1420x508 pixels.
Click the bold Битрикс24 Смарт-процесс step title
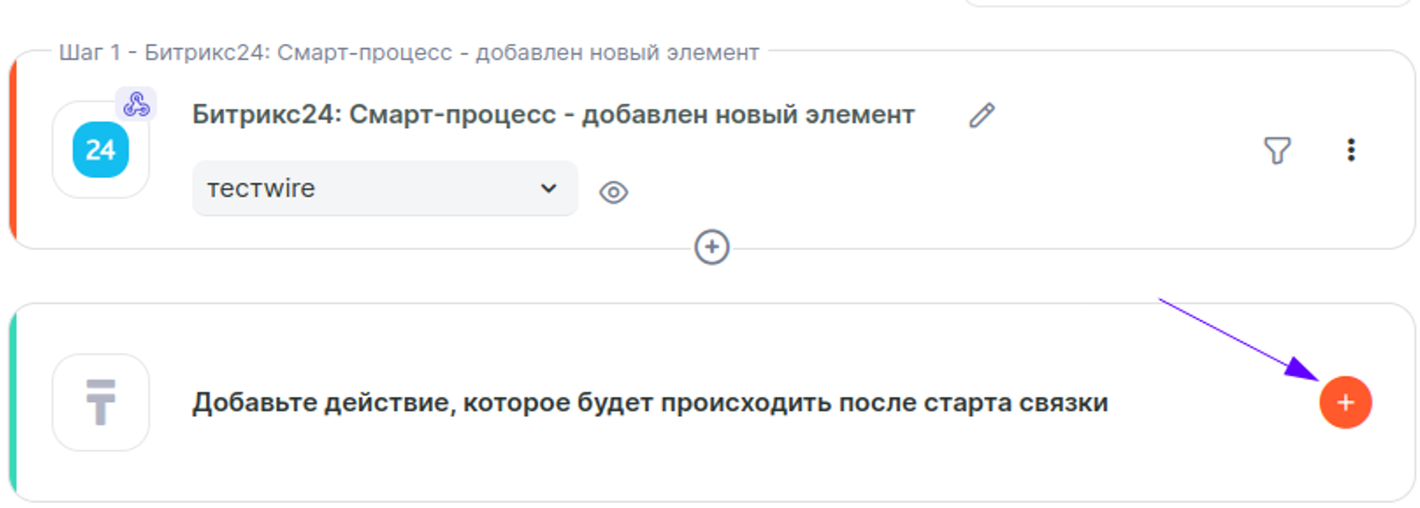tap(553, 115)
